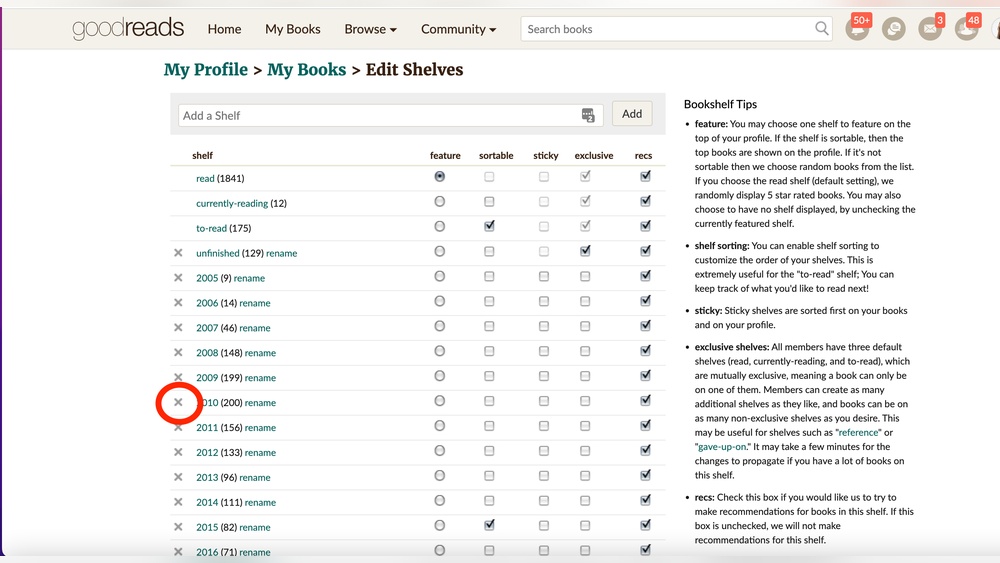The image size is (1000, 563).
Task: Delete the 2008 shelf
Action: click(x=179, y=352)
